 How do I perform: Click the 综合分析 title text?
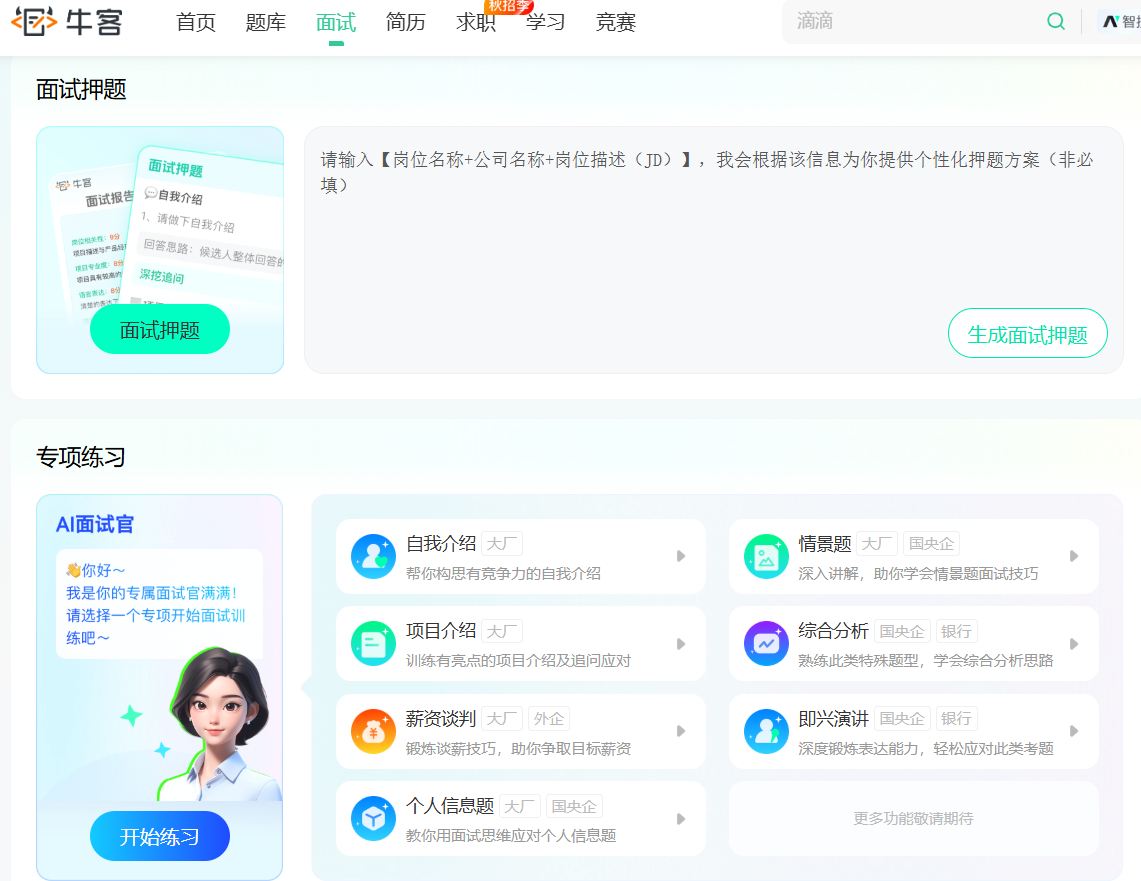[833, 631]
